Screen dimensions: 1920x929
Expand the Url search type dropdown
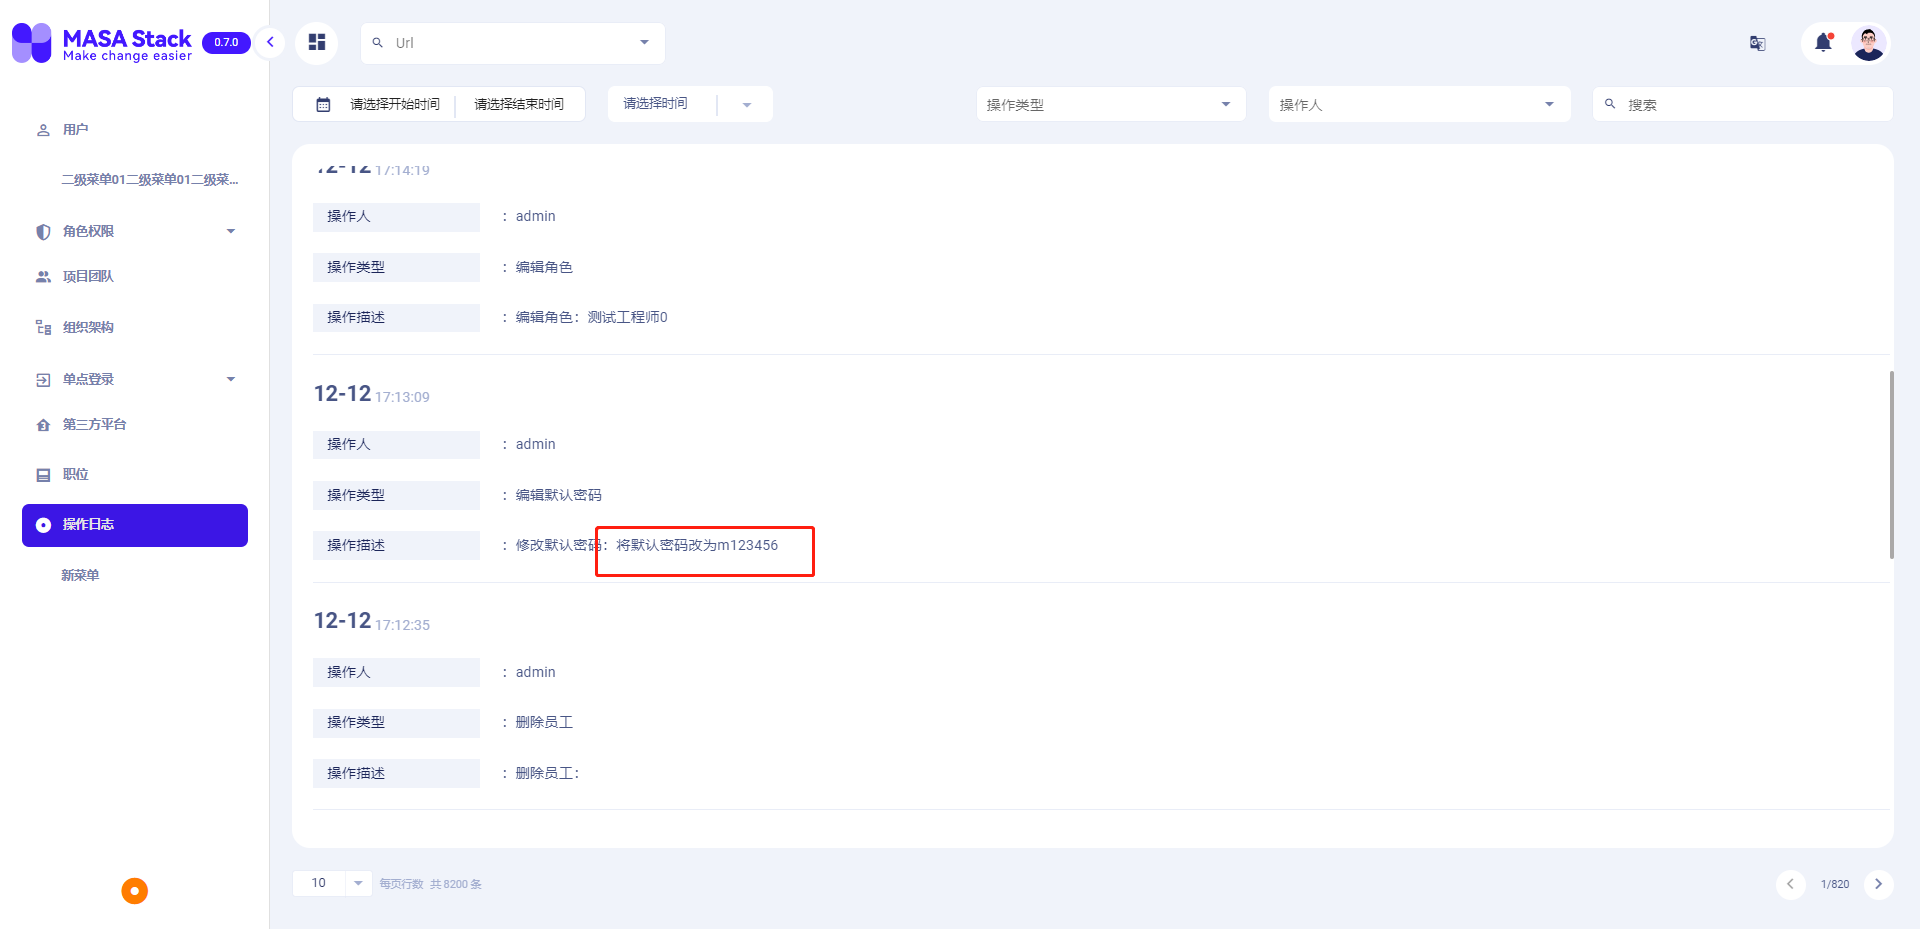pyautogui.click(x=643, y=43)
